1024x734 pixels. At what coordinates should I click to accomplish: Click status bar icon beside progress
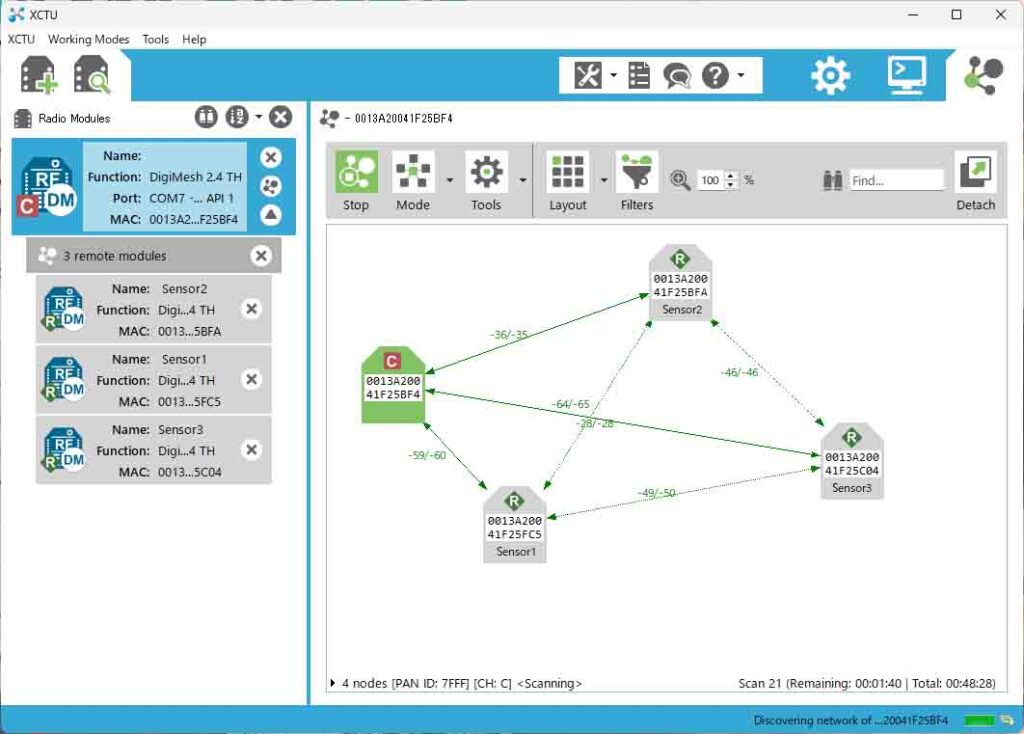(1006, 720)
